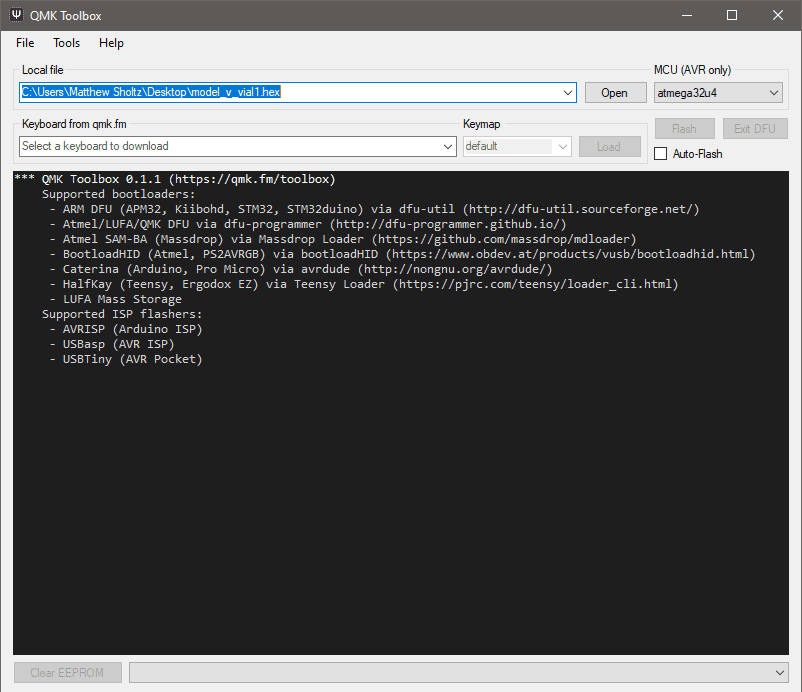Expand the Select a keyboard dropdown arrow
802x692 pixels.
click(x=448, y=146)
